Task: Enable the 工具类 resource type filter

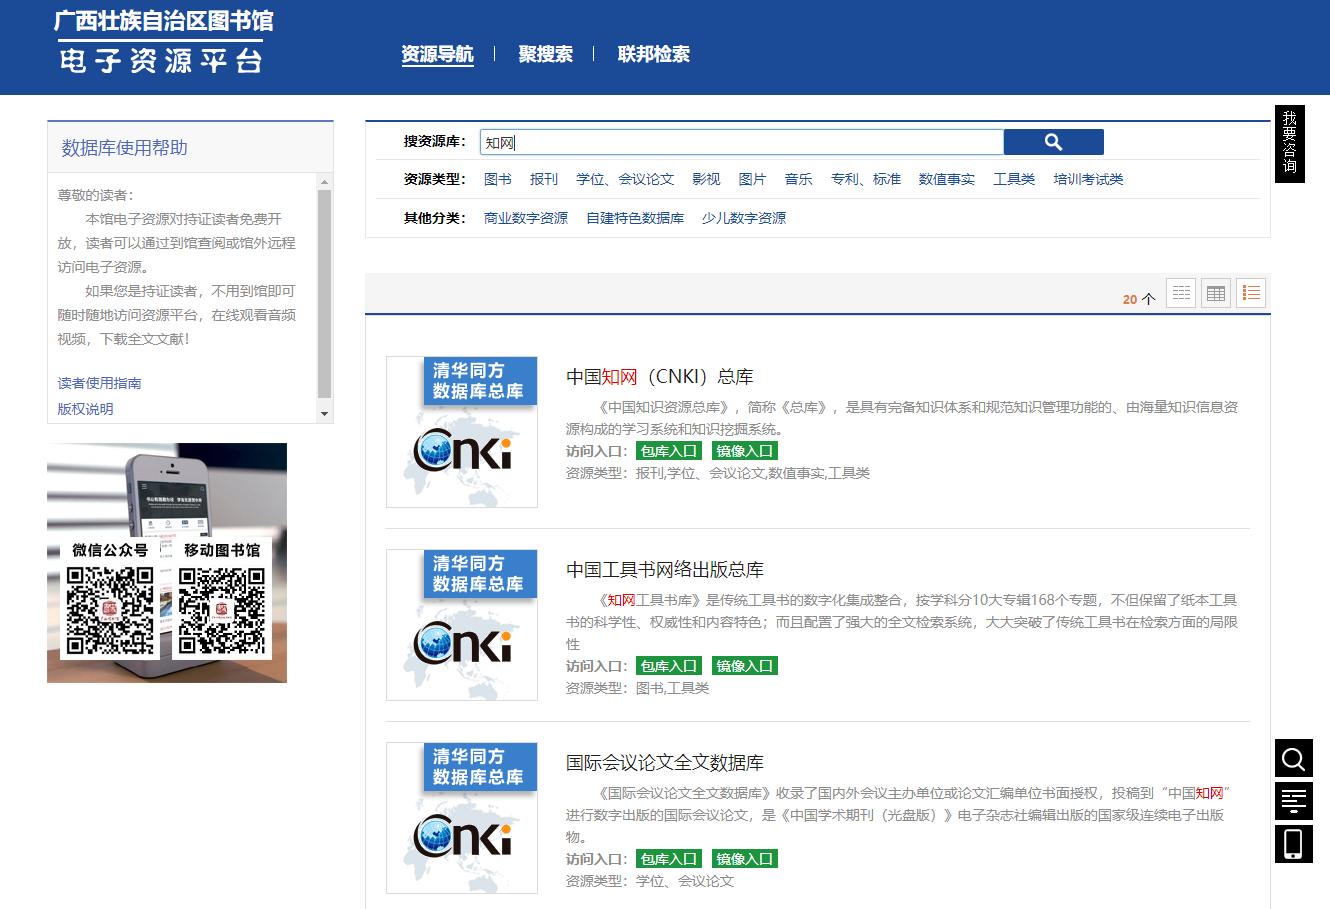Action: click(x=1014, y=179)
